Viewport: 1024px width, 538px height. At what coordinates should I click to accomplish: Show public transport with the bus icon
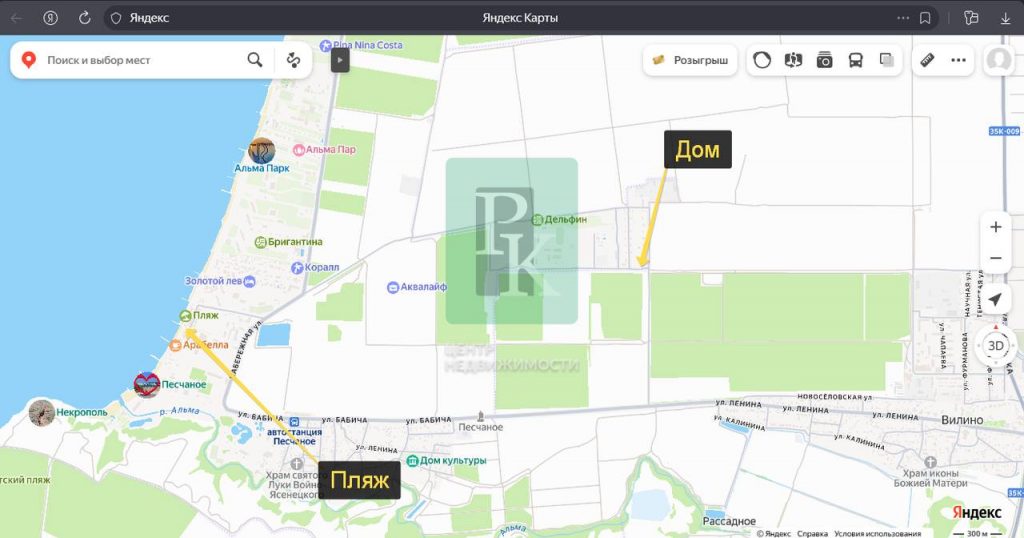(856, 60)
